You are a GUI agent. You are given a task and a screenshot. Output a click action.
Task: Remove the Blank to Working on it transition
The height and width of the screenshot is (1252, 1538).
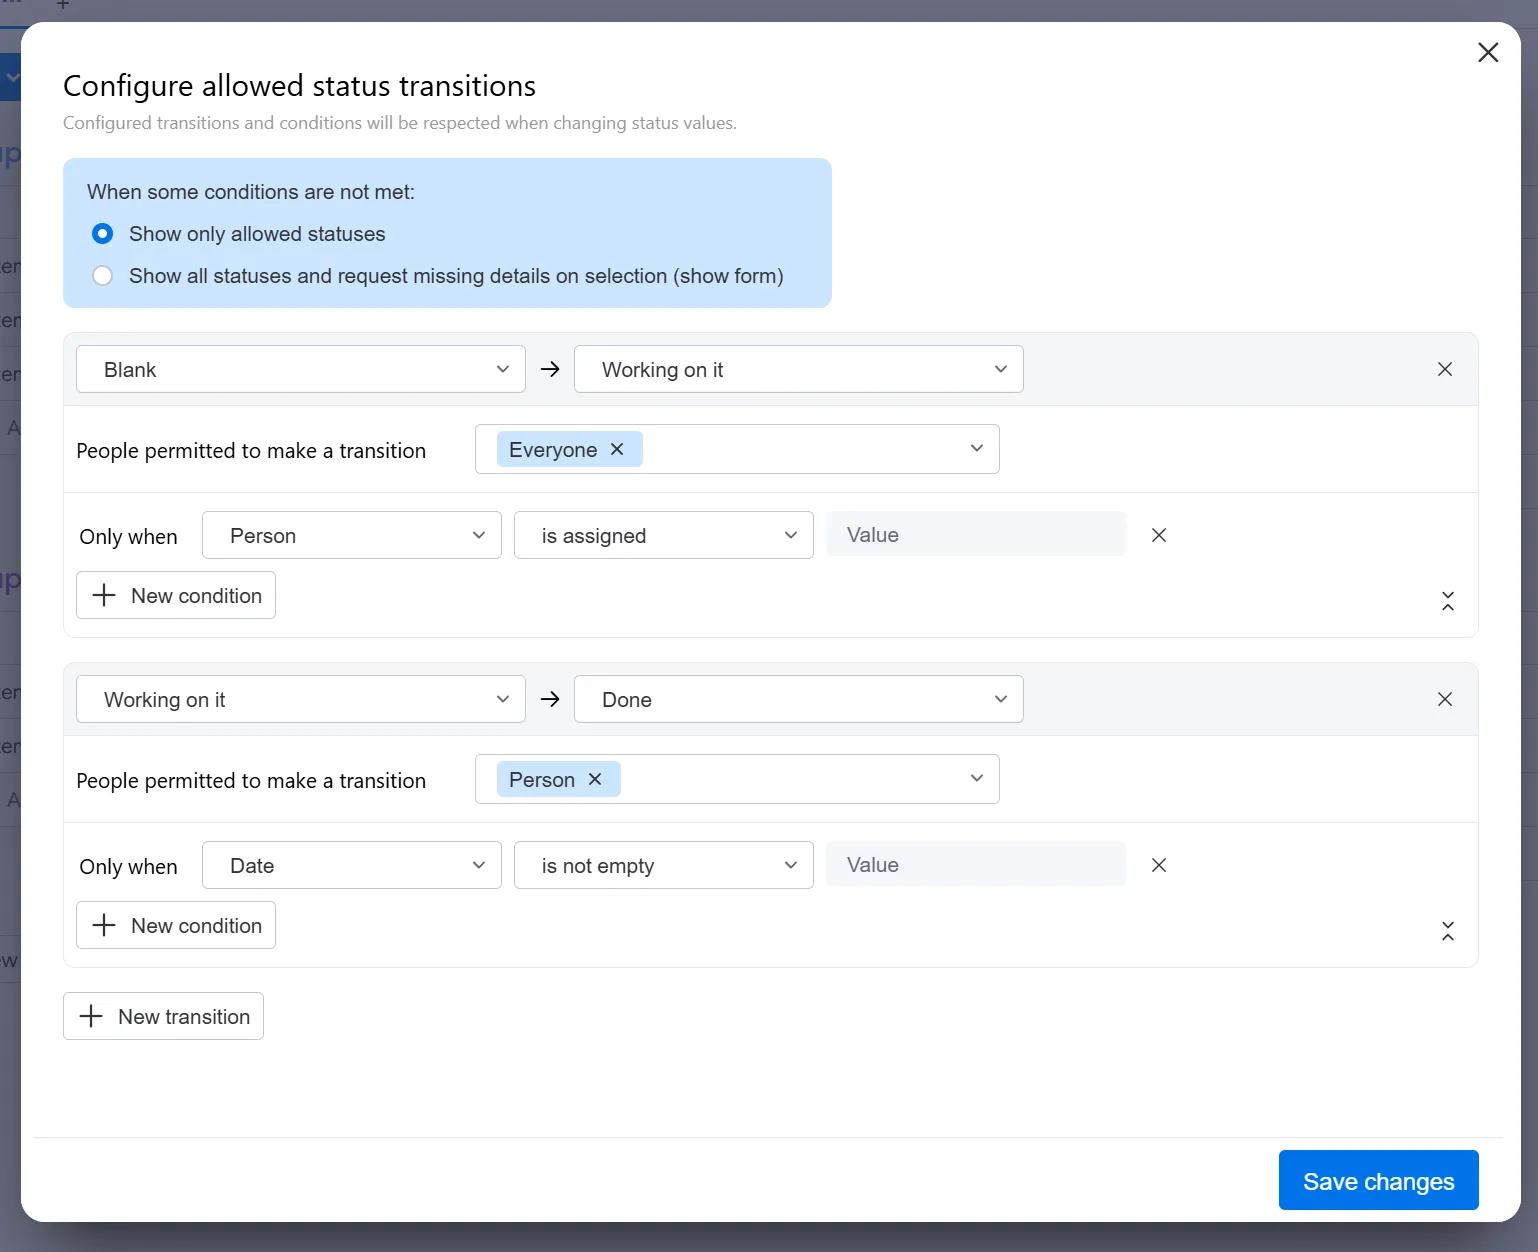[1444, 369]
